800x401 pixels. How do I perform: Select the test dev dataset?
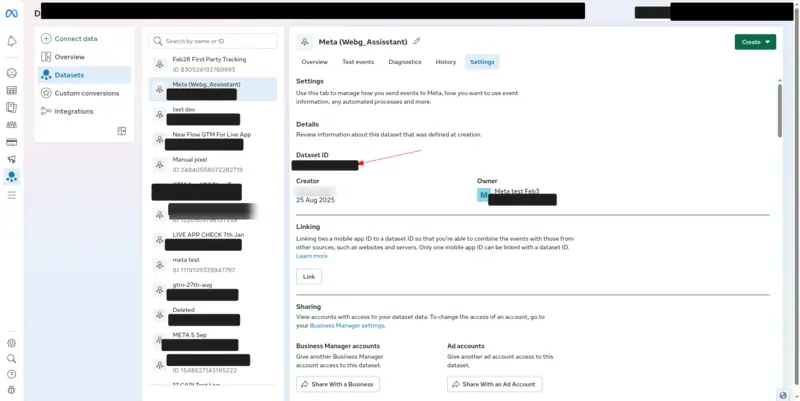point(213,114)
